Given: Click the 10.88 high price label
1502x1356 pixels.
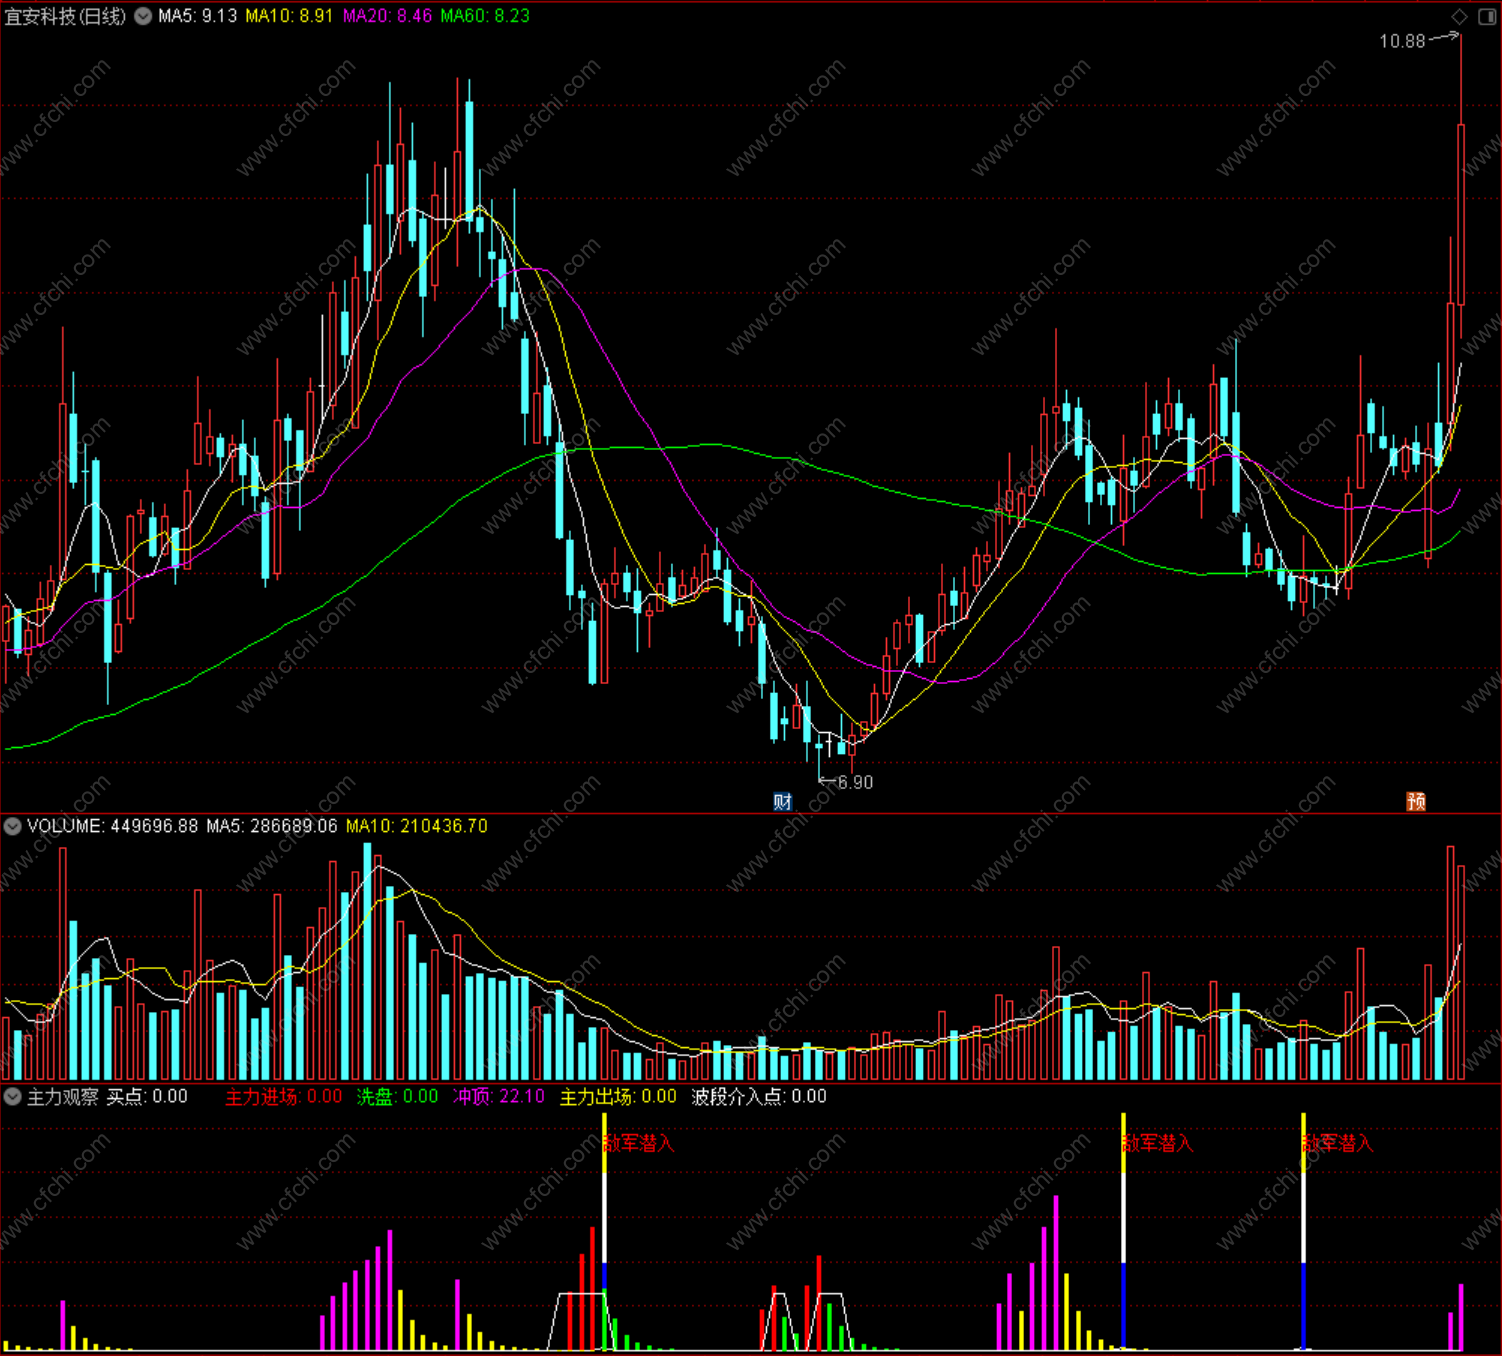Looking at the screenshot, I should pyautogui.click(x=1402, y=41).
